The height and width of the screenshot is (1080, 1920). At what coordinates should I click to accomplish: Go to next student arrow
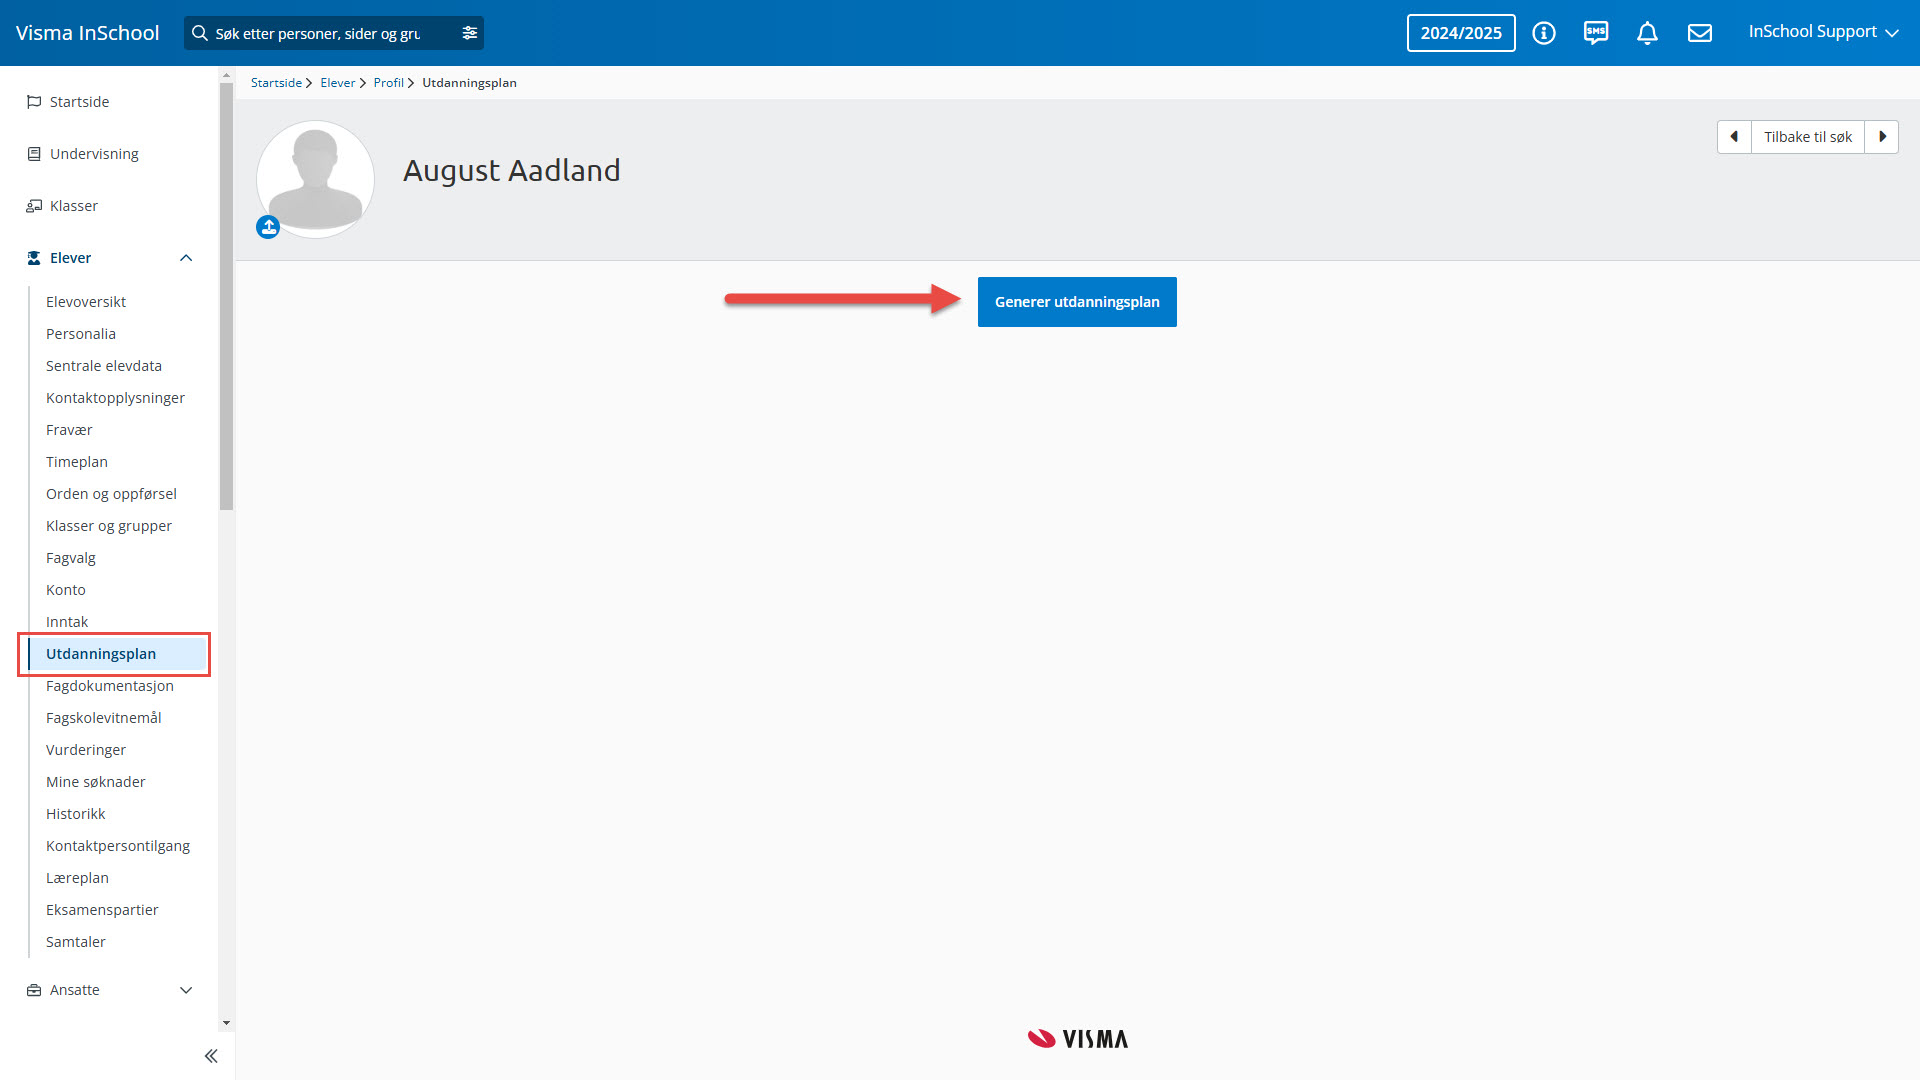click(1882, 137)
